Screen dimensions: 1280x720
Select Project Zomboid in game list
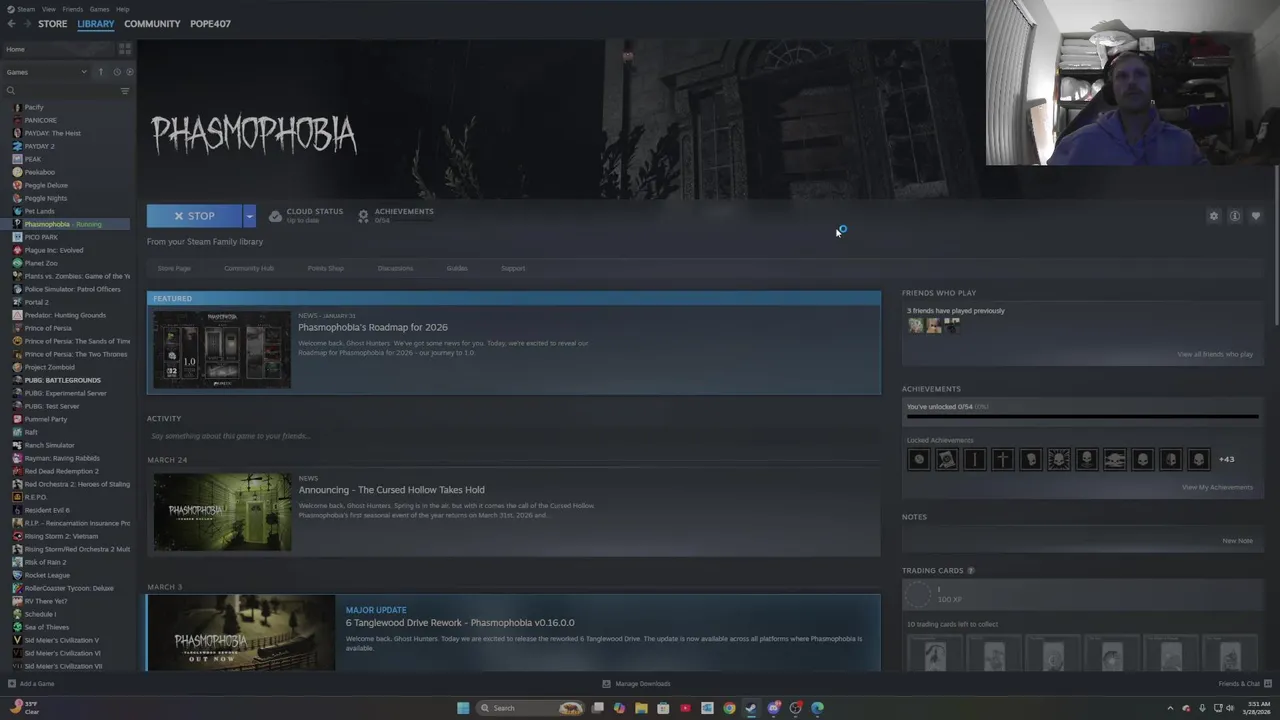(49, 367)
